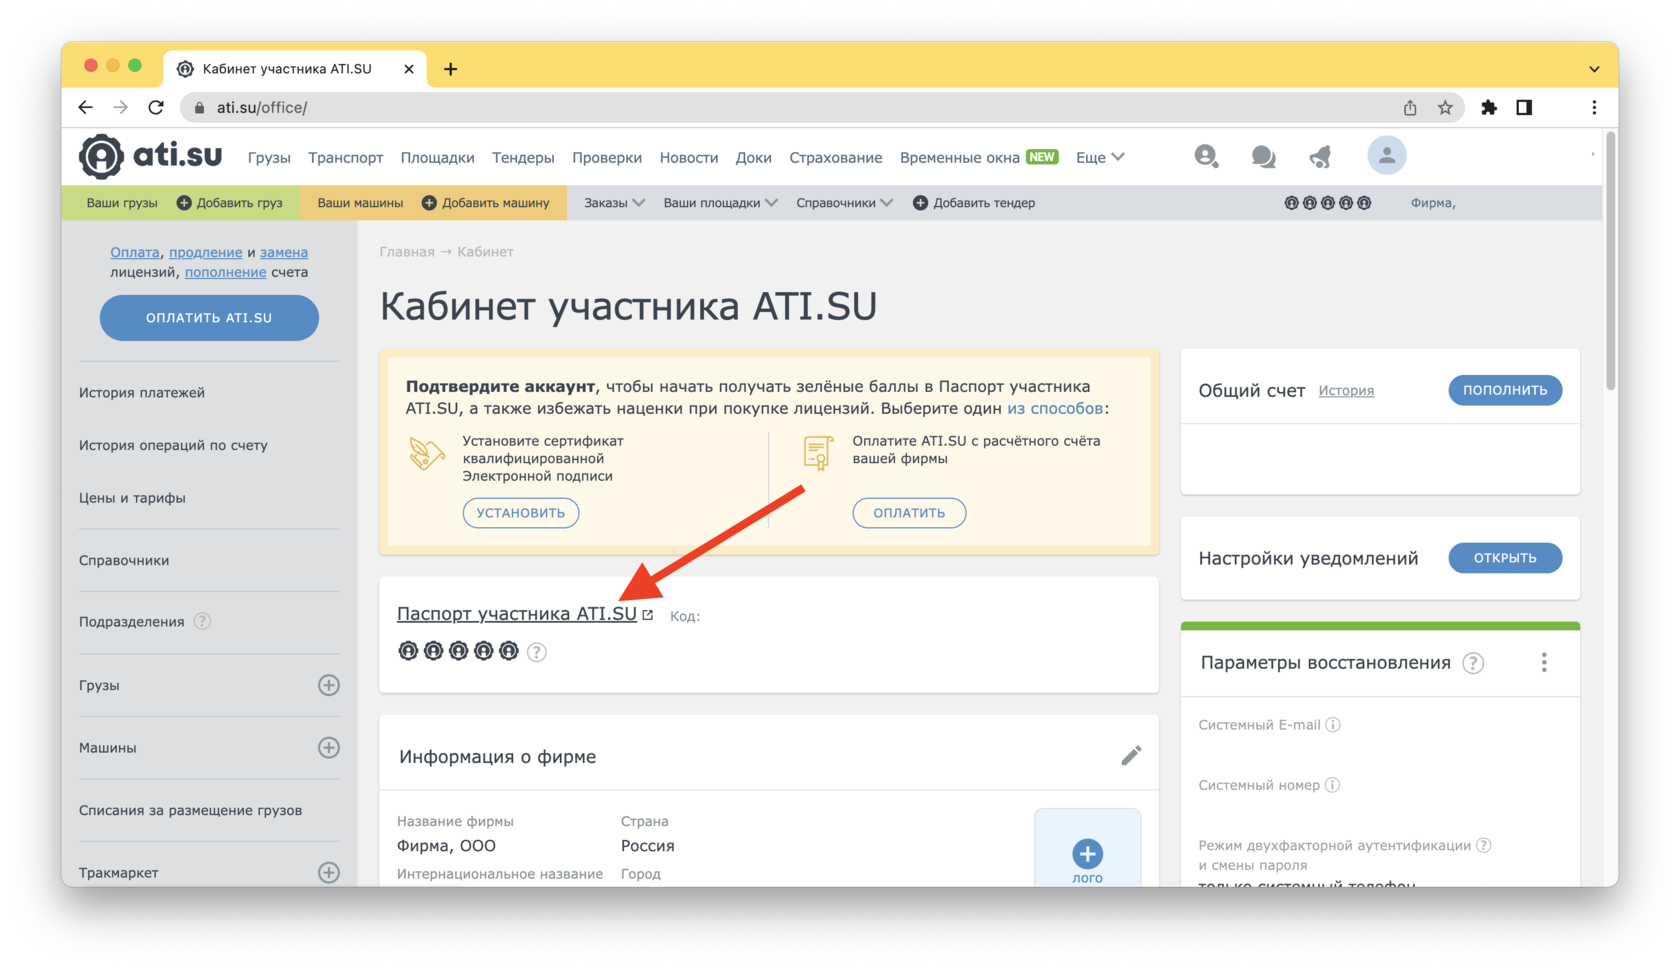The image size is (1680, 968).
Task: Click the help icon next to rating stars
Action: pos(537,653)
